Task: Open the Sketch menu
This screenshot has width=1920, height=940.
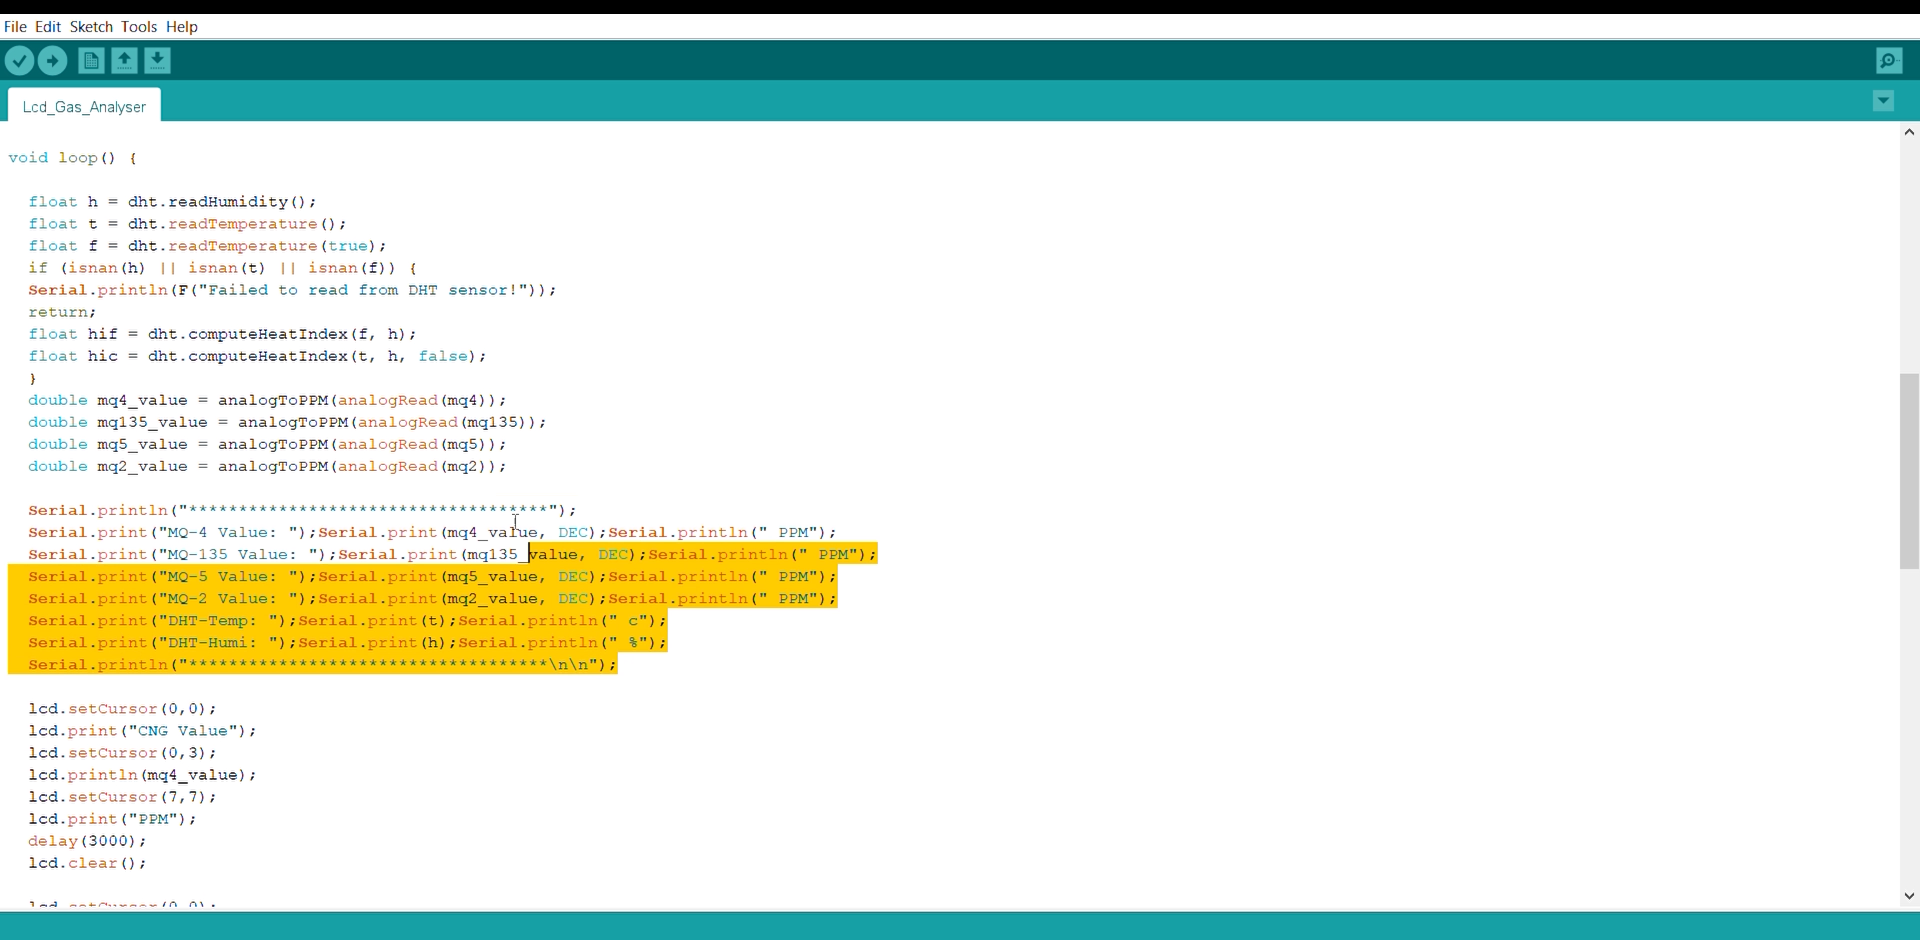Action: pyautogui.click(x=91, y=27)
